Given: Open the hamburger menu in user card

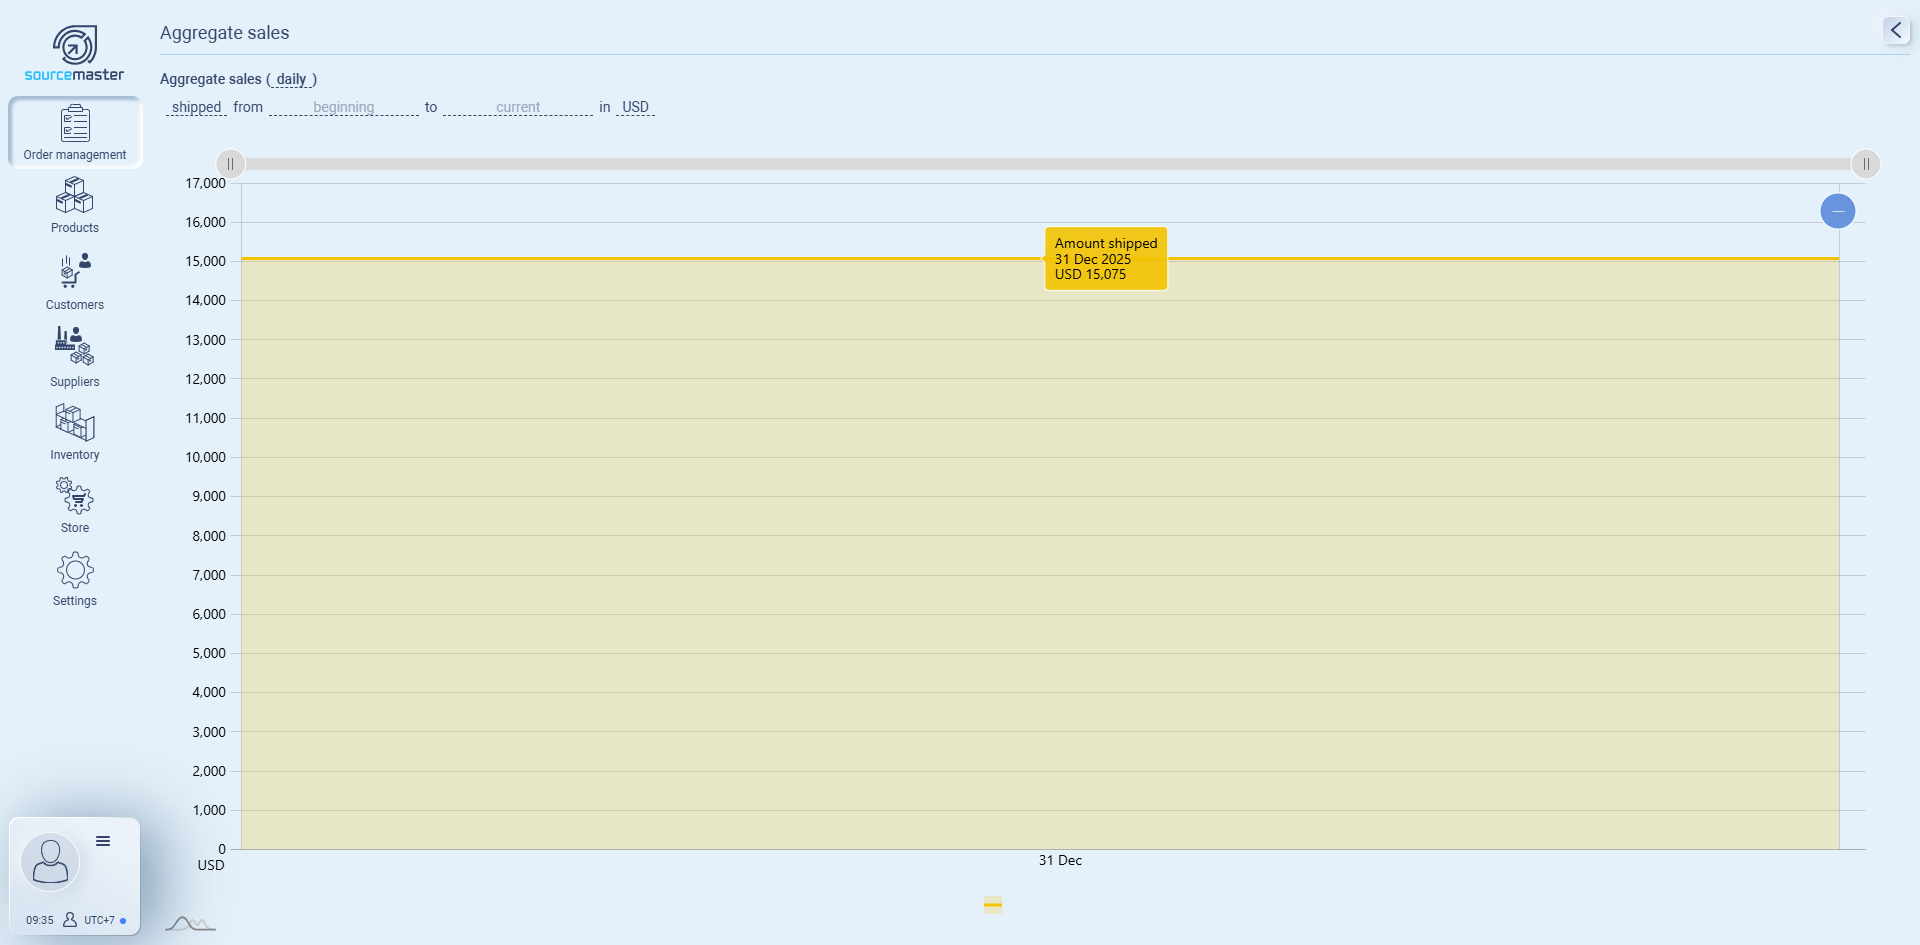Looking at the screenshot, I should pyautogui.click(x=103, y=841).
